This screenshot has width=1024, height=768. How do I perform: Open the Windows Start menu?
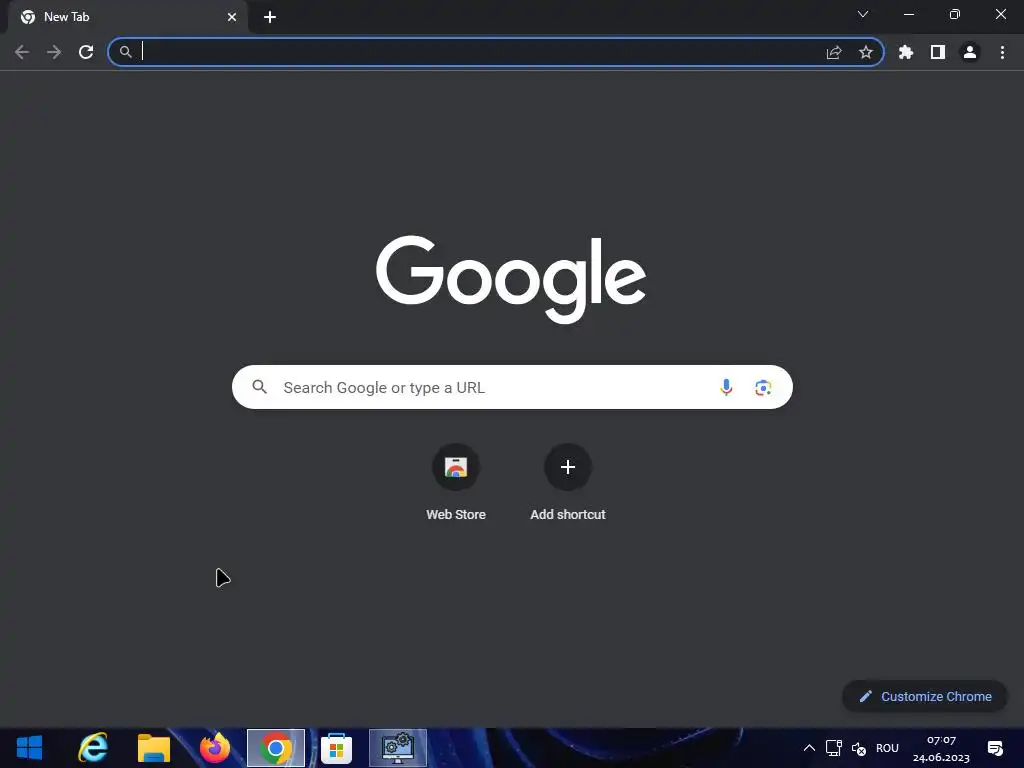[x=29, y=748]
